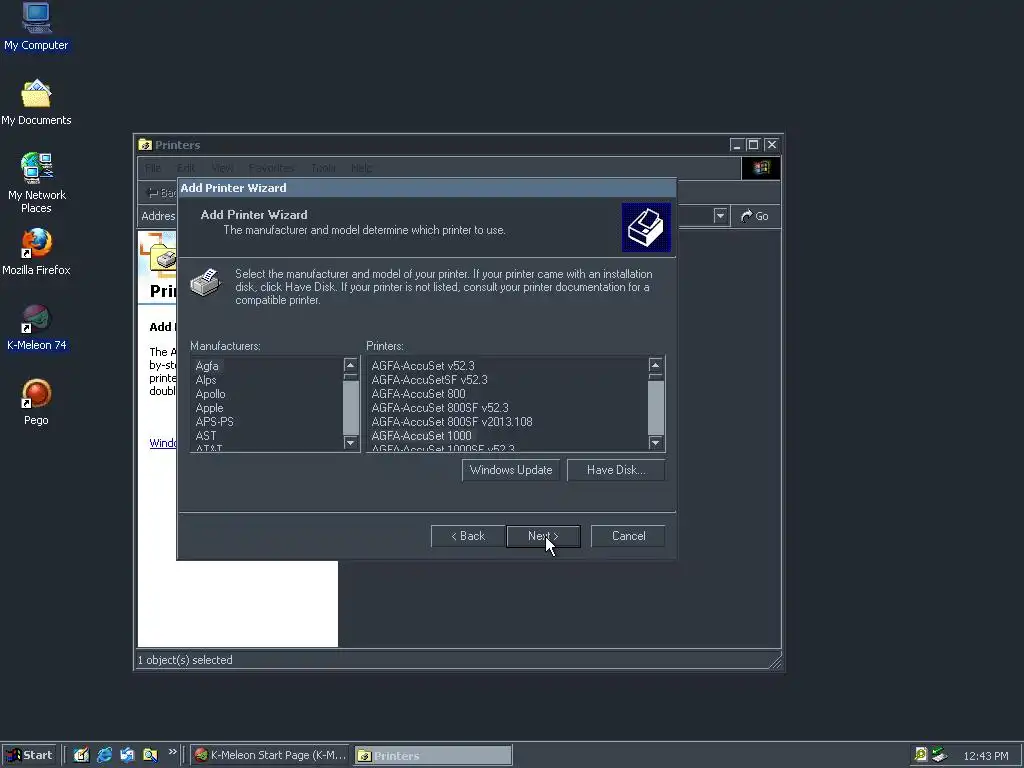Click the Windows flag throbber in Printers window
This screenshot has width=1024, height=768.
(x=761, y=168)
